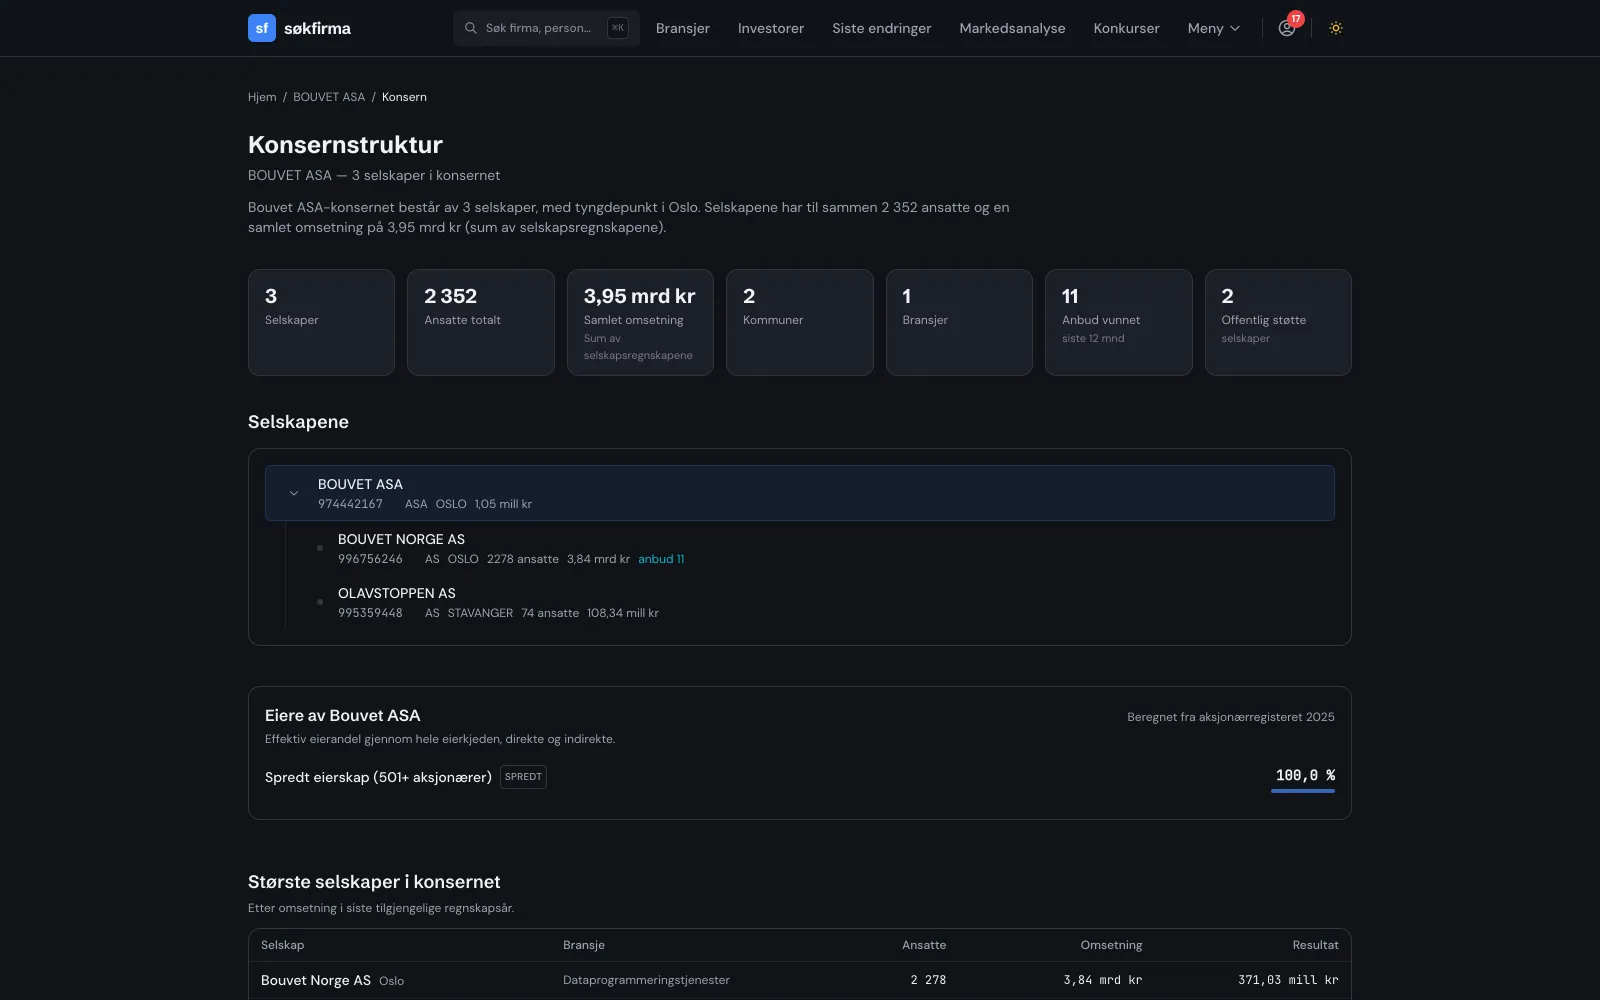Click the 108,34 mill kr value
Screen dimensions: 1600x1000
[623, 613]
